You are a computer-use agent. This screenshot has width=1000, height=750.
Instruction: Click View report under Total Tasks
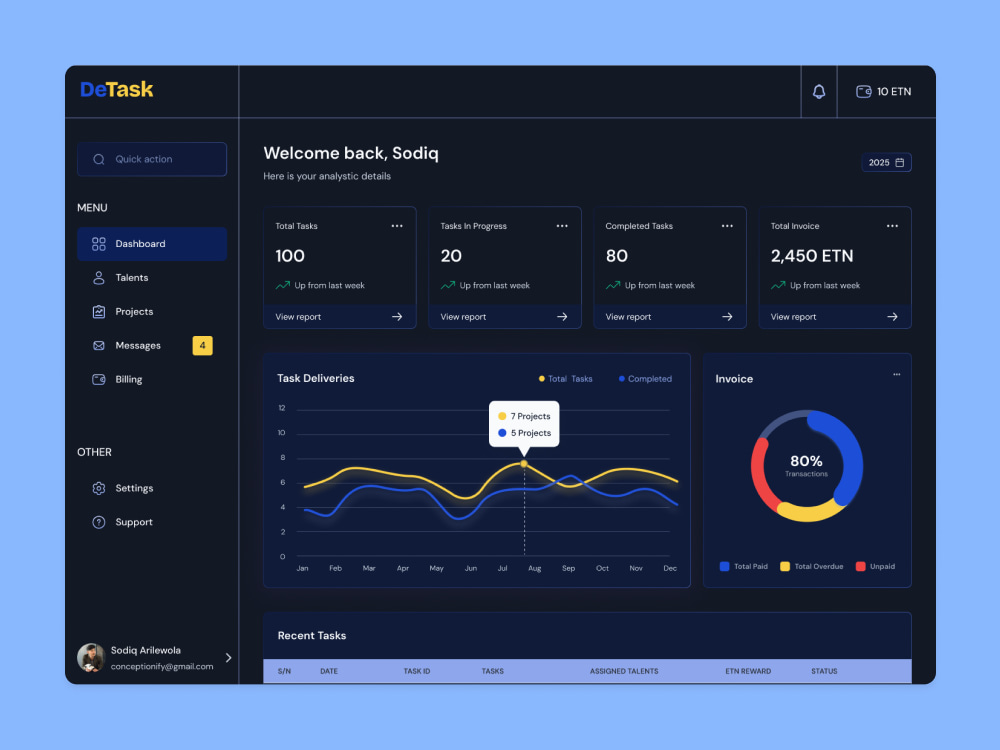coord(298,317)
